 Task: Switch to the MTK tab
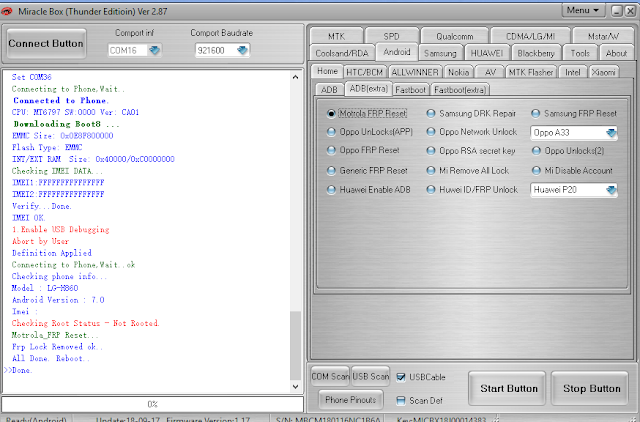[337, 36]
